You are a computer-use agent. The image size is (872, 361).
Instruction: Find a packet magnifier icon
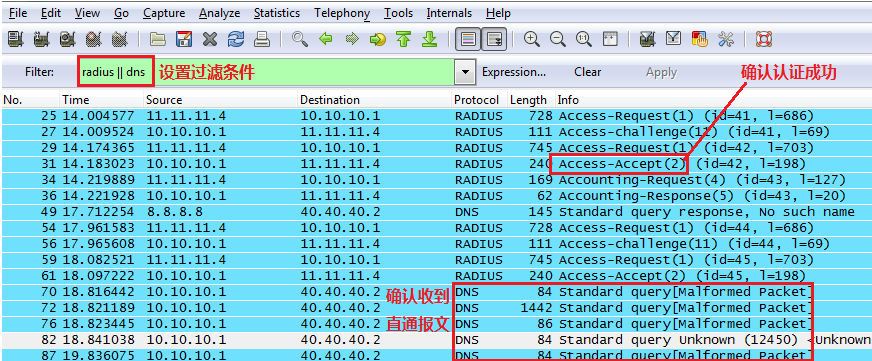point(300,39)
